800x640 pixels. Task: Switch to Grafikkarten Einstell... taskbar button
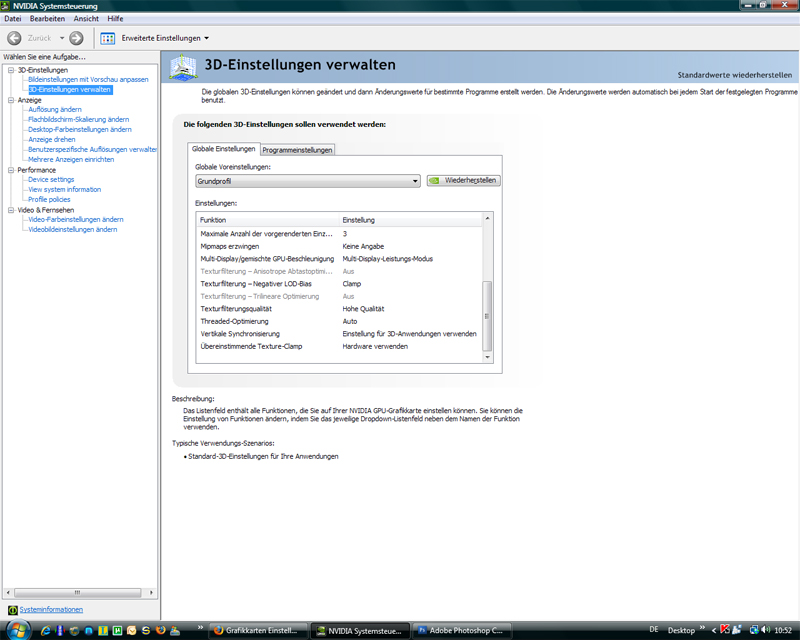(259, 631)
